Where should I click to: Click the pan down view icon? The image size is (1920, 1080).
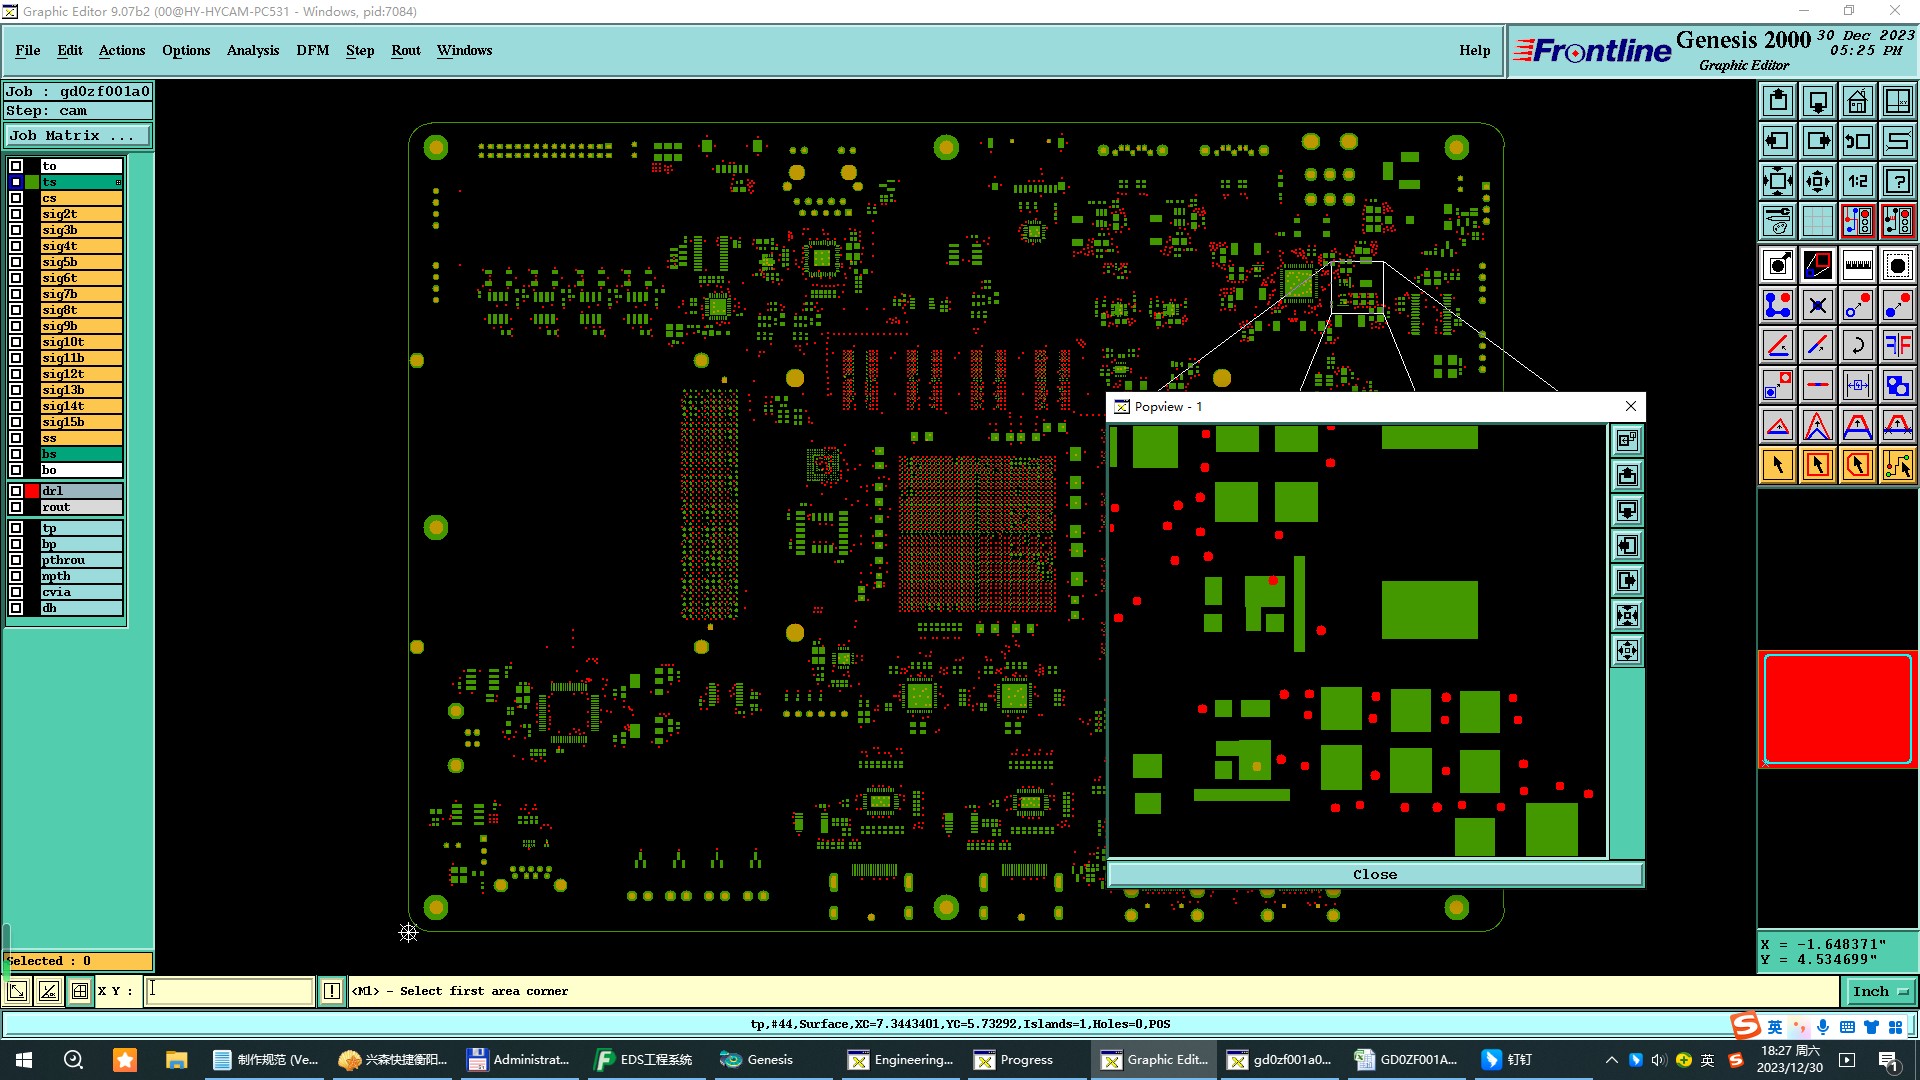1818,101
